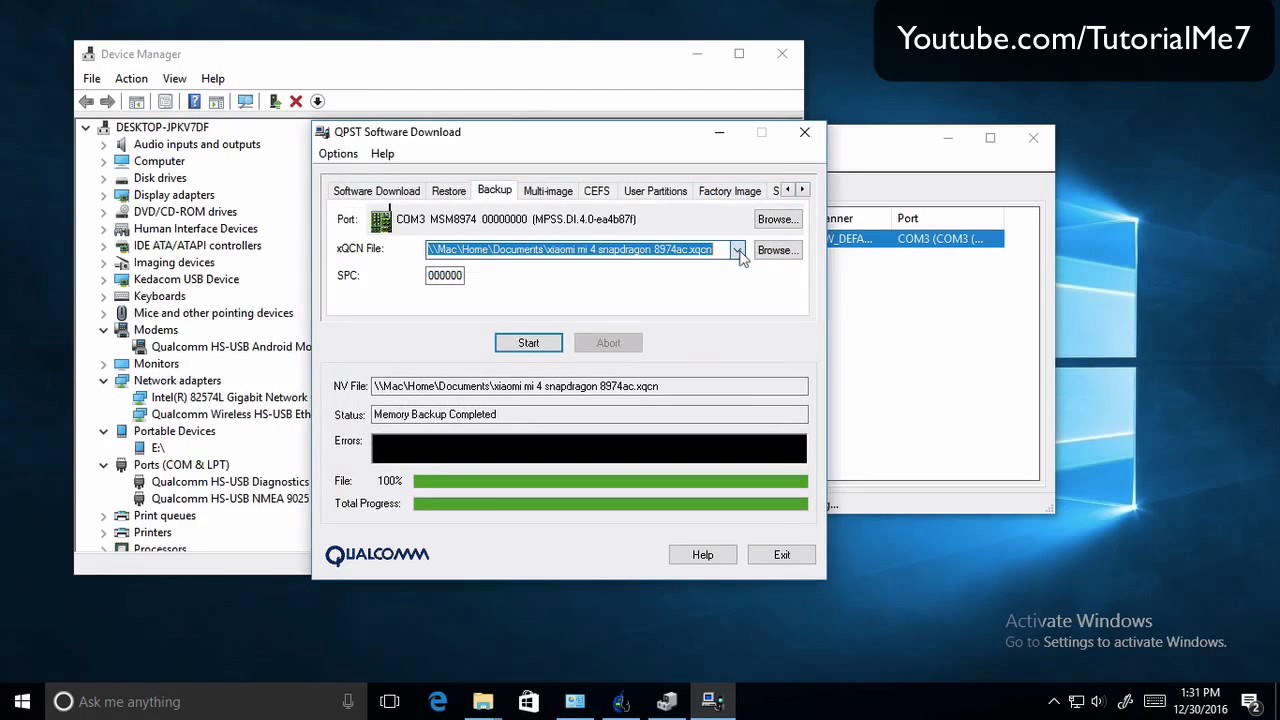Open File Explorer from the taskbar
1280x720 pixels.
(x=483, y=701)
